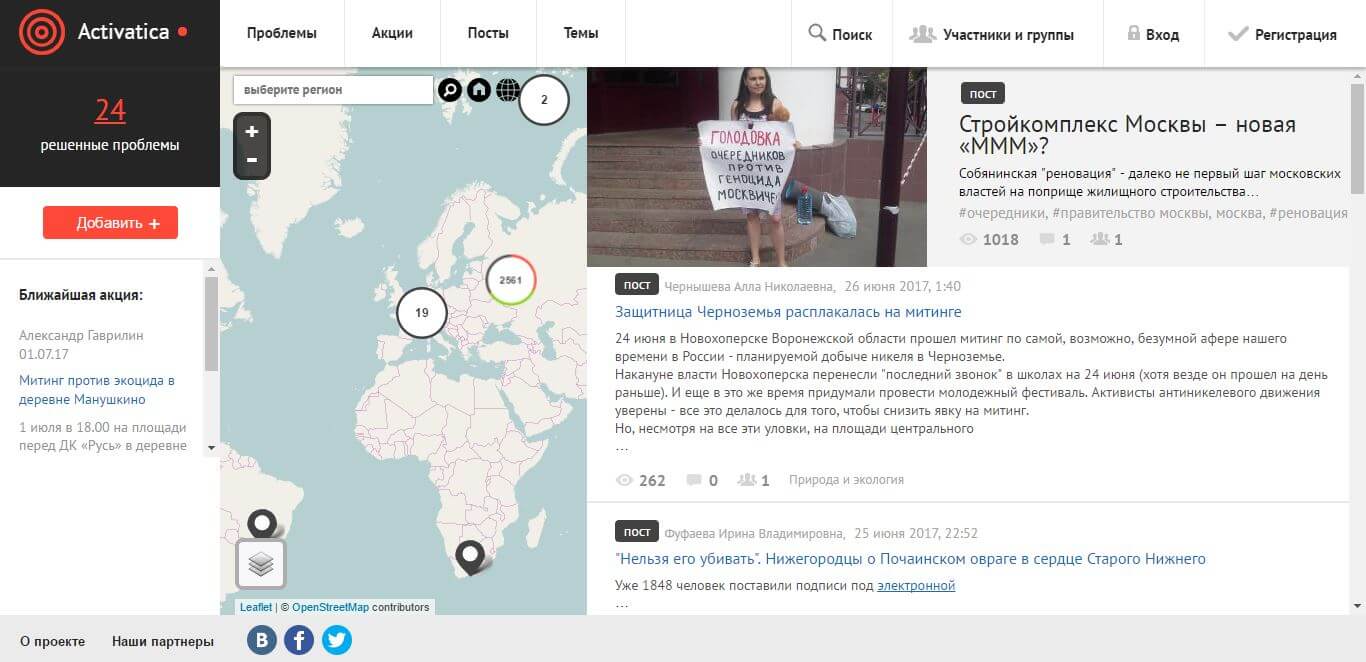1366x662 pixels.
Task: Click the map search magnifier icon
Action: pyautogui.click(x=450, y=90)
